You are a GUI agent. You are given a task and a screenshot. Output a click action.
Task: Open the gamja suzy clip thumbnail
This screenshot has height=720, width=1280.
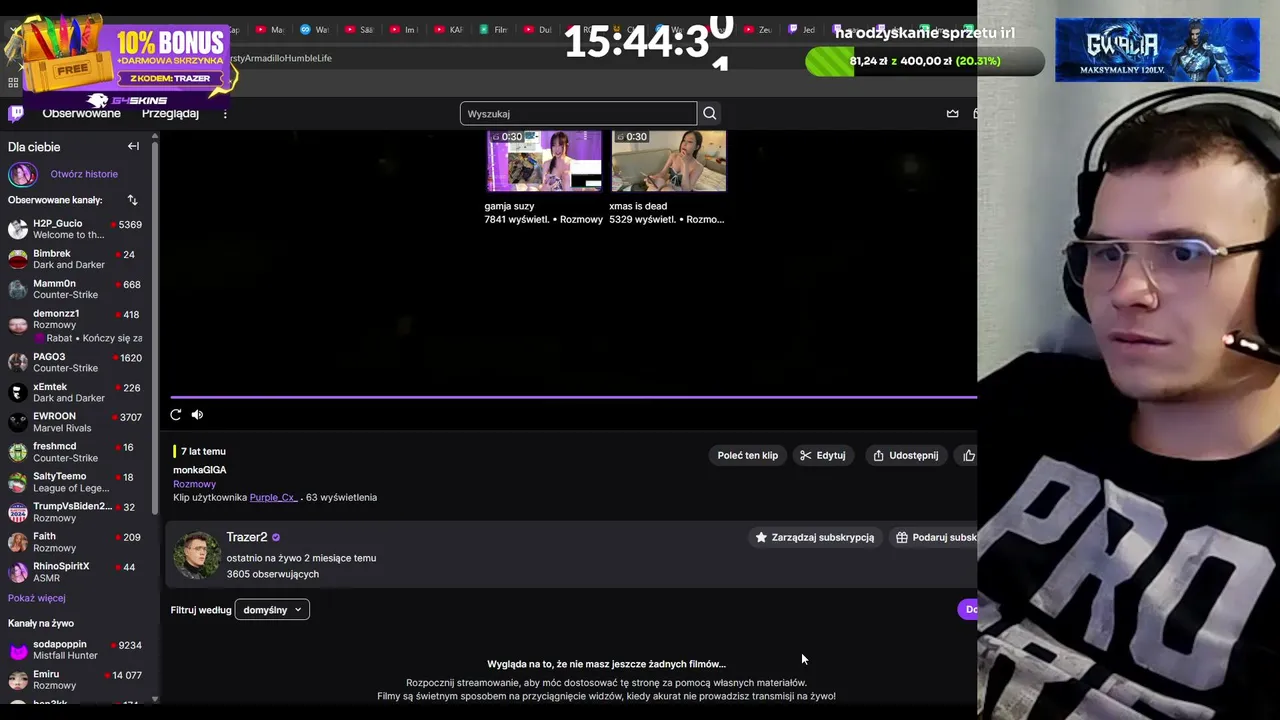[x=544, y=160]
